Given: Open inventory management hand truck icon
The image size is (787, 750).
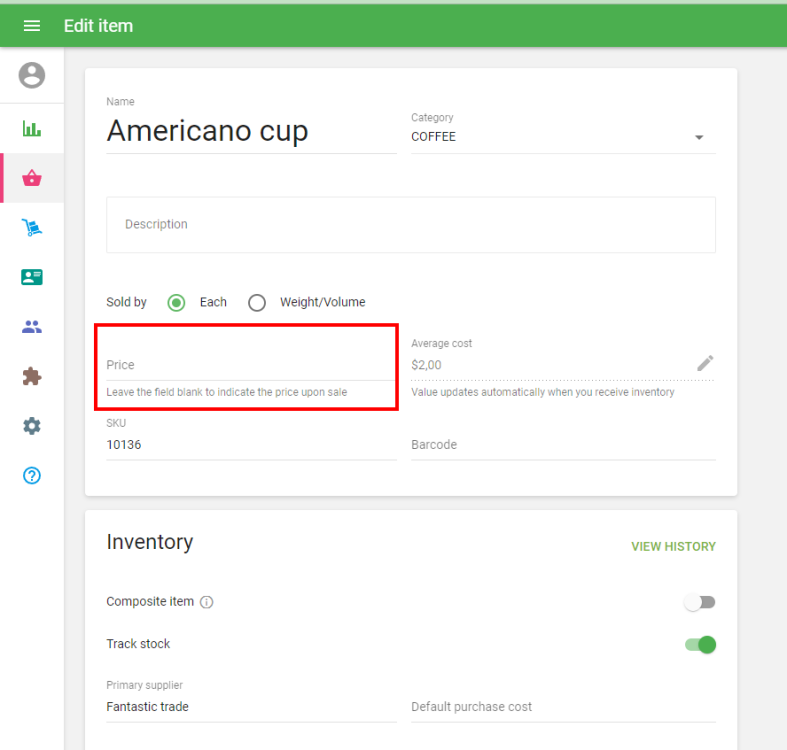Looking at the screenshot, I should coord(32,228).
